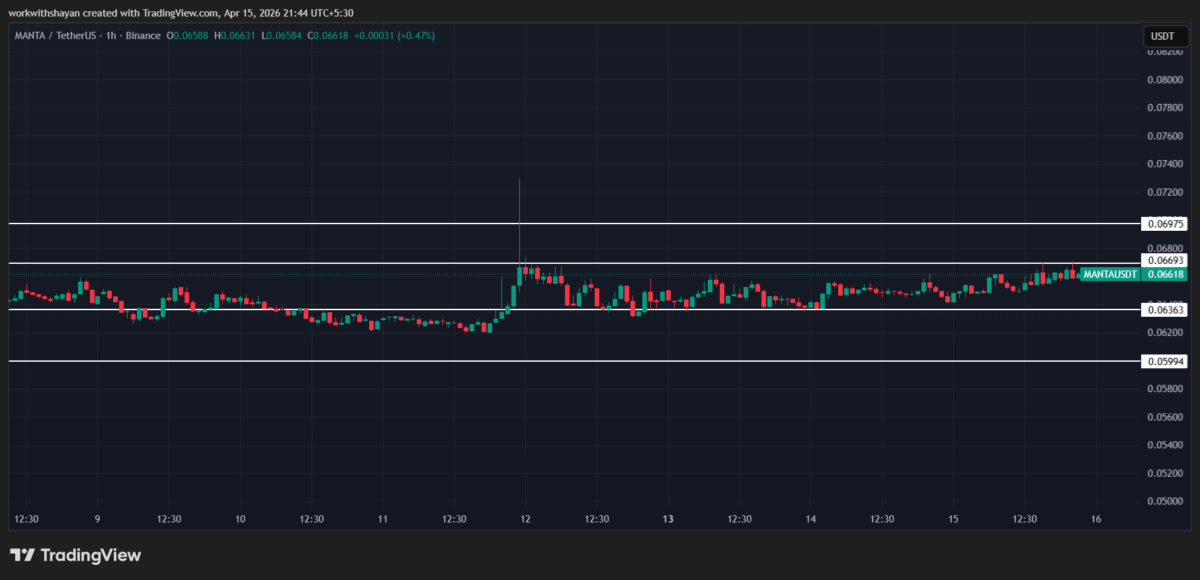Click the MANTAUSDT symbol price tag

point(1110,274)
